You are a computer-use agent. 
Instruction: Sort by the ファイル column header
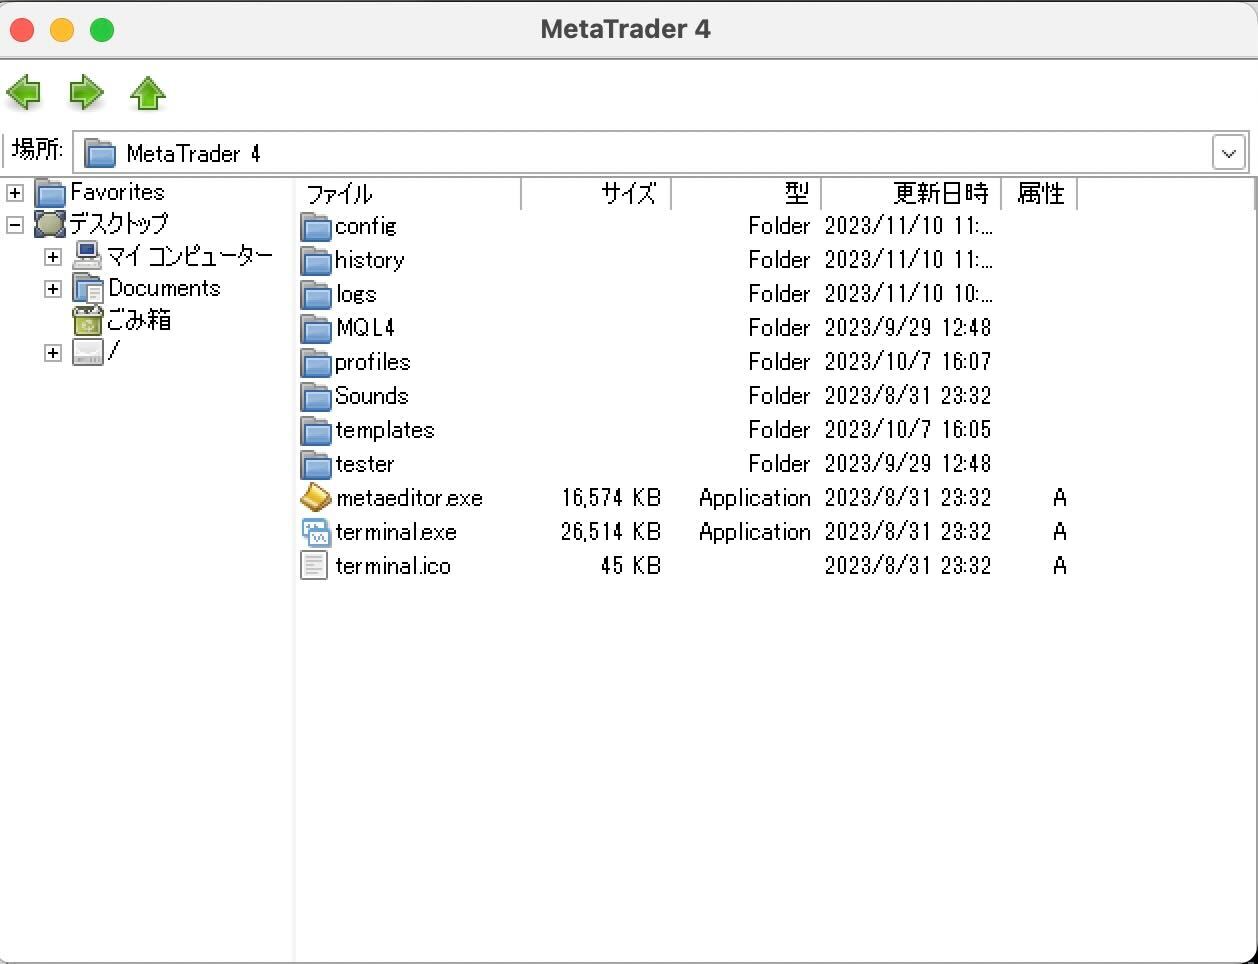[409, 193]
